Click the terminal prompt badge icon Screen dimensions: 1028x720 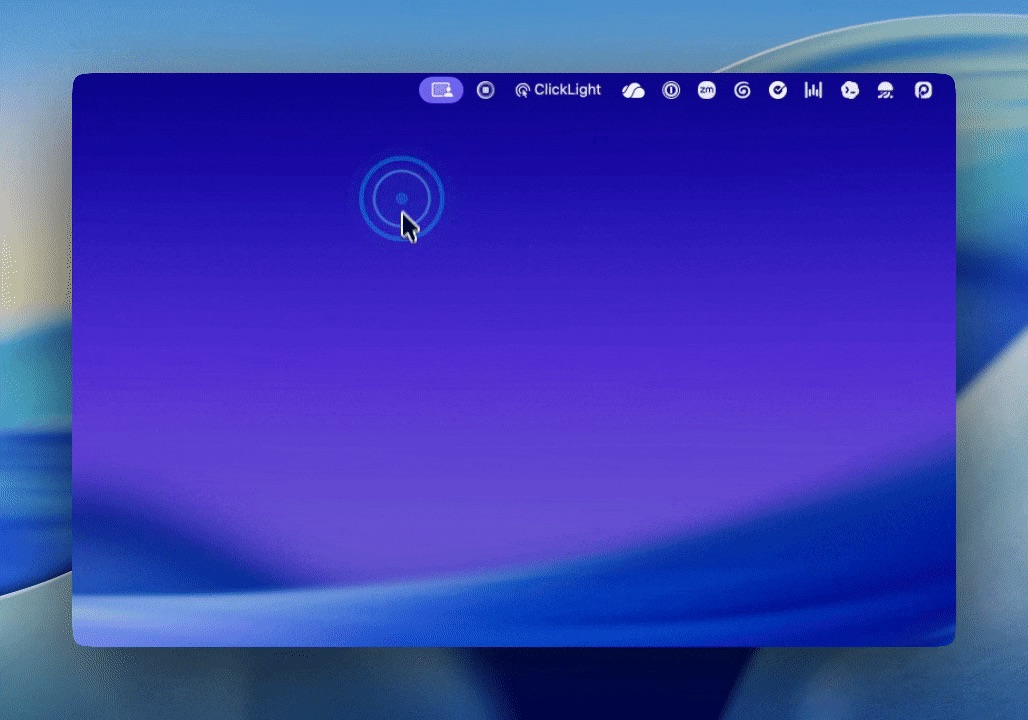tap(850, 90)
